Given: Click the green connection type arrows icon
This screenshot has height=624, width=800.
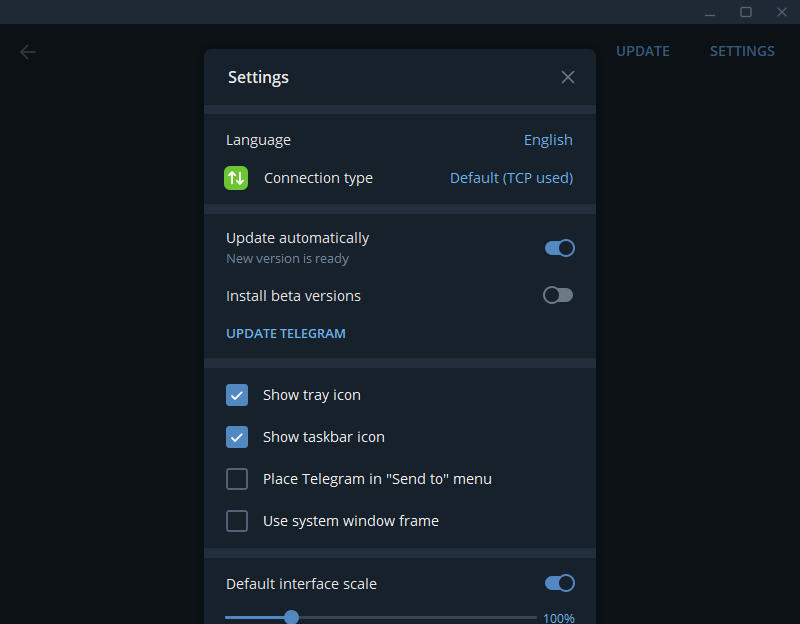Looking at the screenshot, I should pyautogui.click(x=236, y=178).
